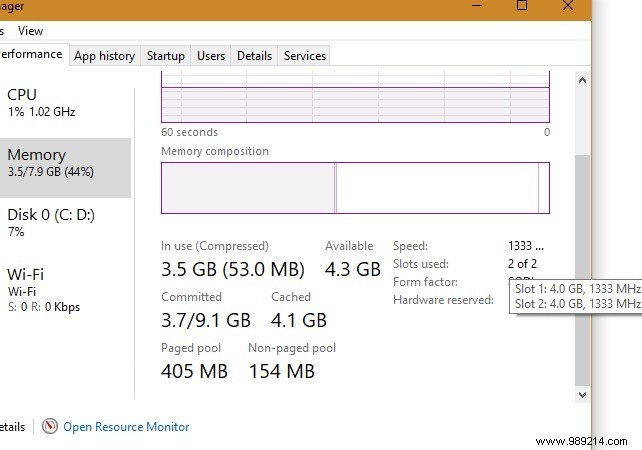Click the '405 MB' paged pool value
The image size is (642, 450).
click(x=194, y=371)
